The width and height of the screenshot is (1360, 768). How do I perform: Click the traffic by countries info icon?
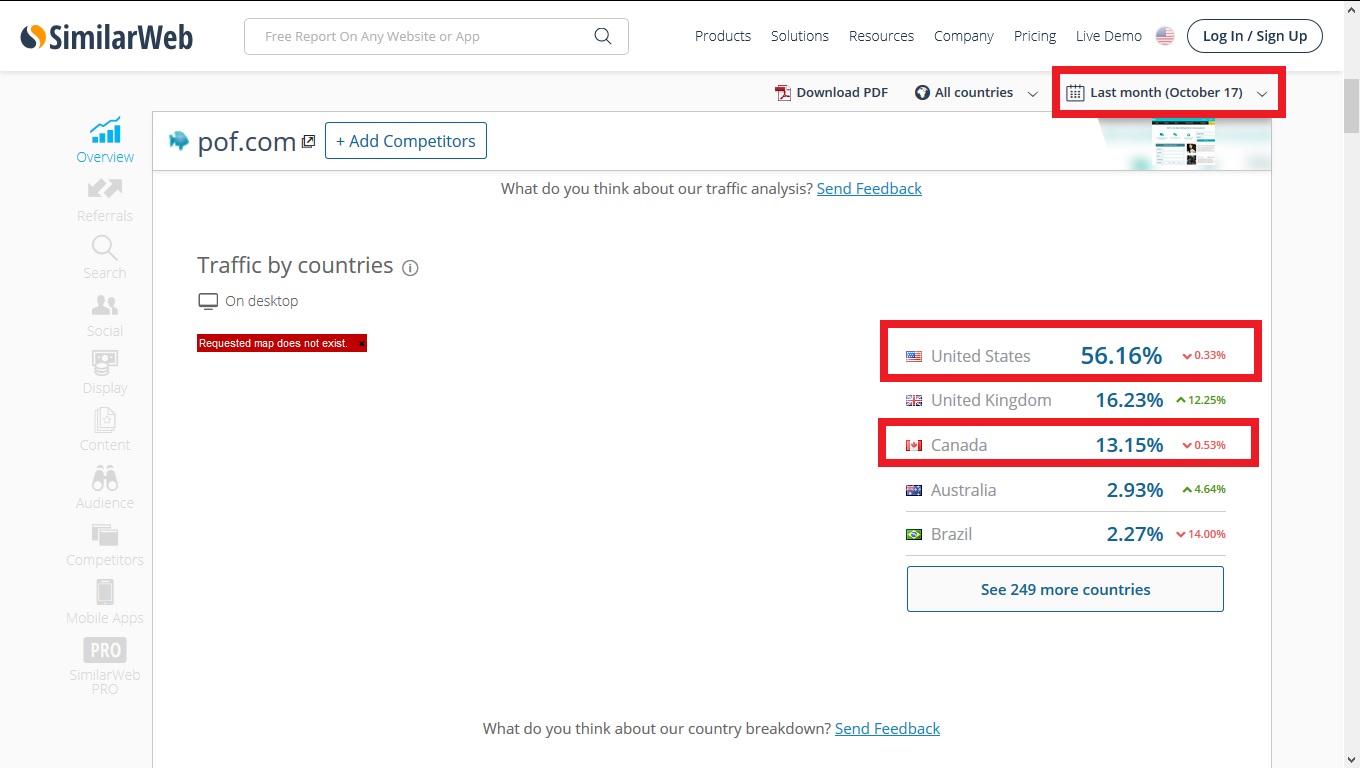click(x=410, y=267)
